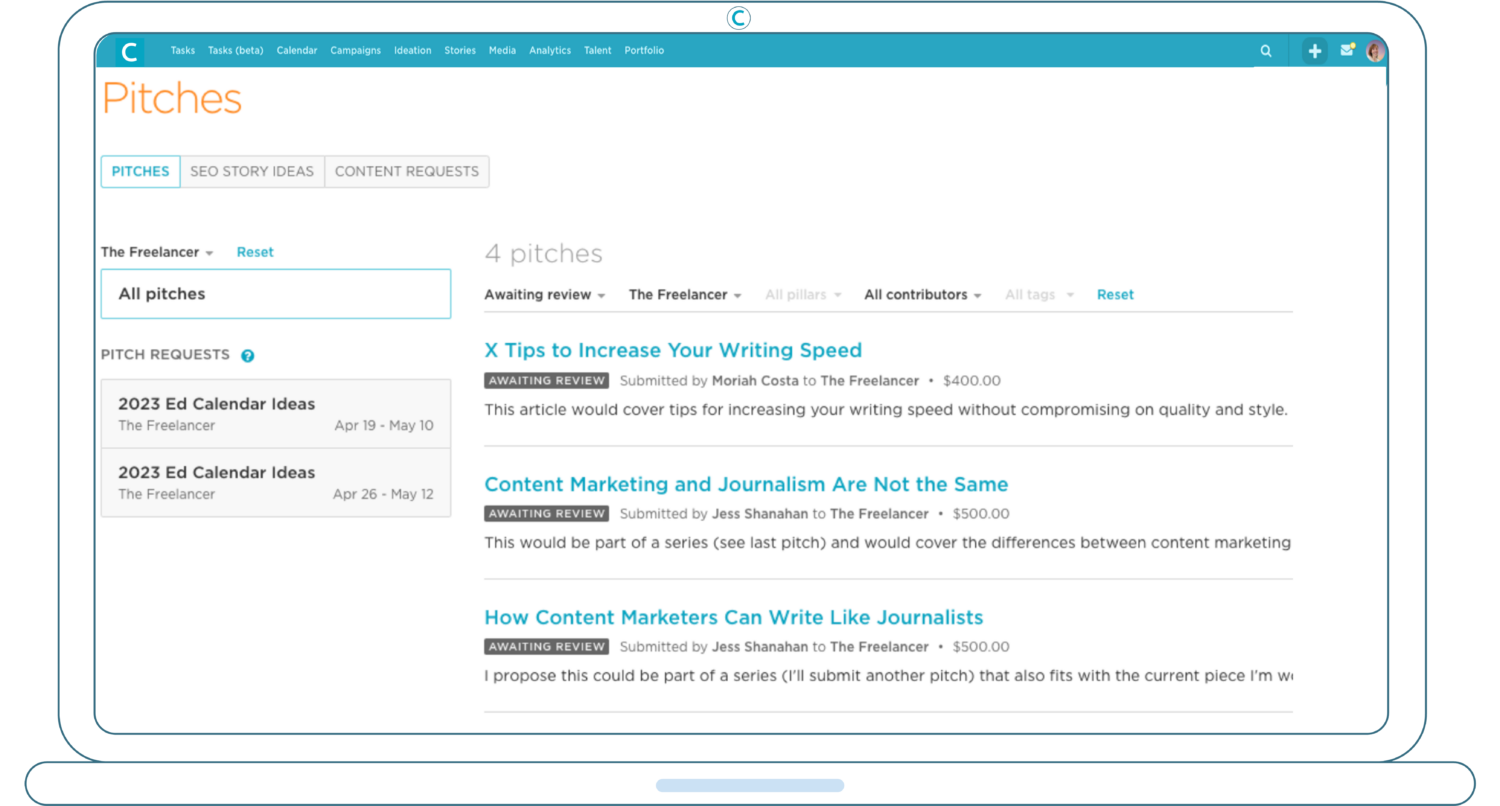Open The Freelancer publication filter above pitches
This screenshot has height=806, width=1500.
click(684, 295)
